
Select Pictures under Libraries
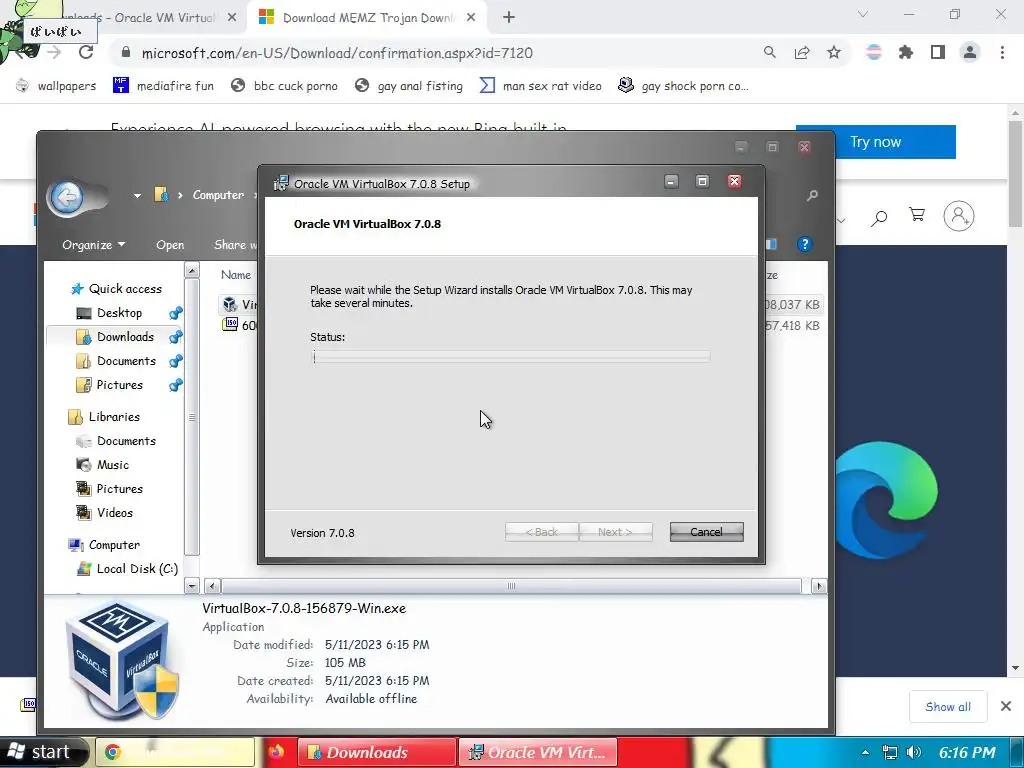pyautogui.click(x=109, y=489)
